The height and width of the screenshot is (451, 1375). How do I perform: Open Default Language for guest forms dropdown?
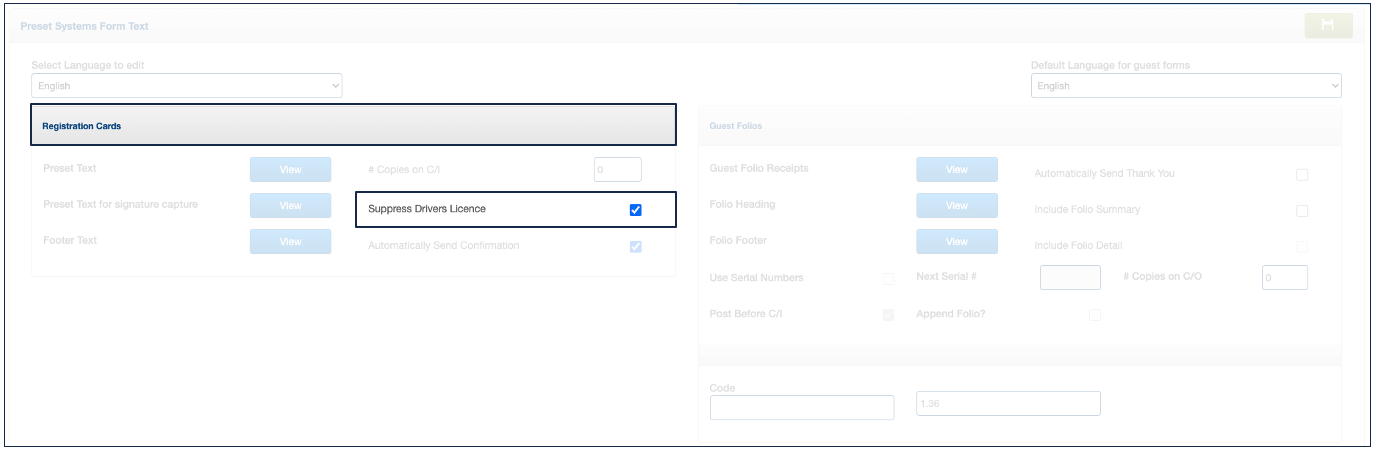[x=1186, y=86]
